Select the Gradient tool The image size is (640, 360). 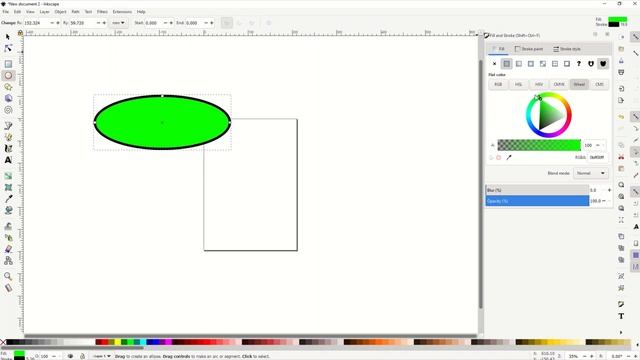pos(8,176)
